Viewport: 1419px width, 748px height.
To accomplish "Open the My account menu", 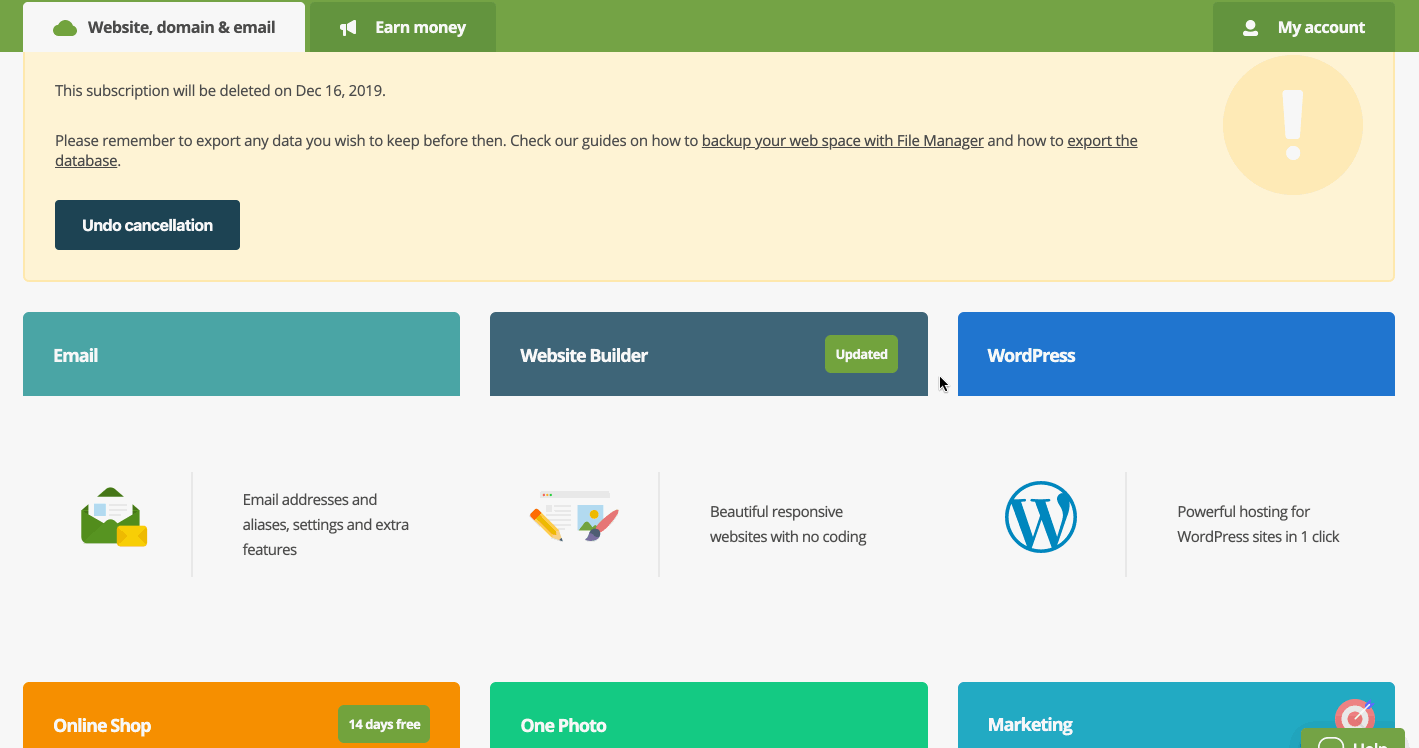I will [1304, 27].
